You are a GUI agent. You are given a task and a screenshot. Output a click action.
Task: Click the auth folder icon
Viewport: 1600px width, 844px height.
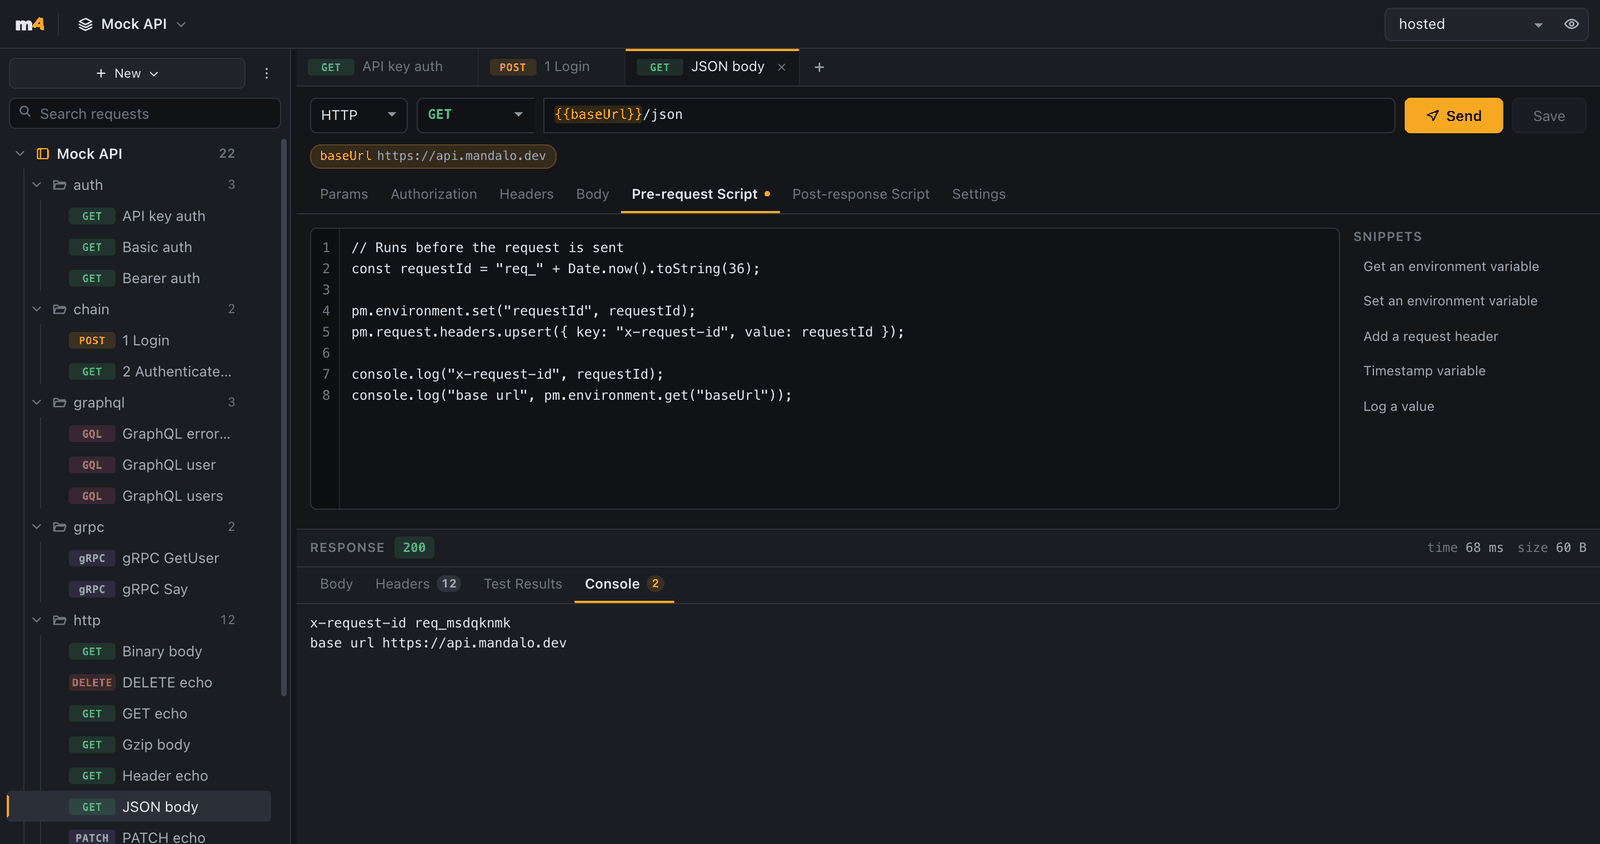[x=59, y=185]
